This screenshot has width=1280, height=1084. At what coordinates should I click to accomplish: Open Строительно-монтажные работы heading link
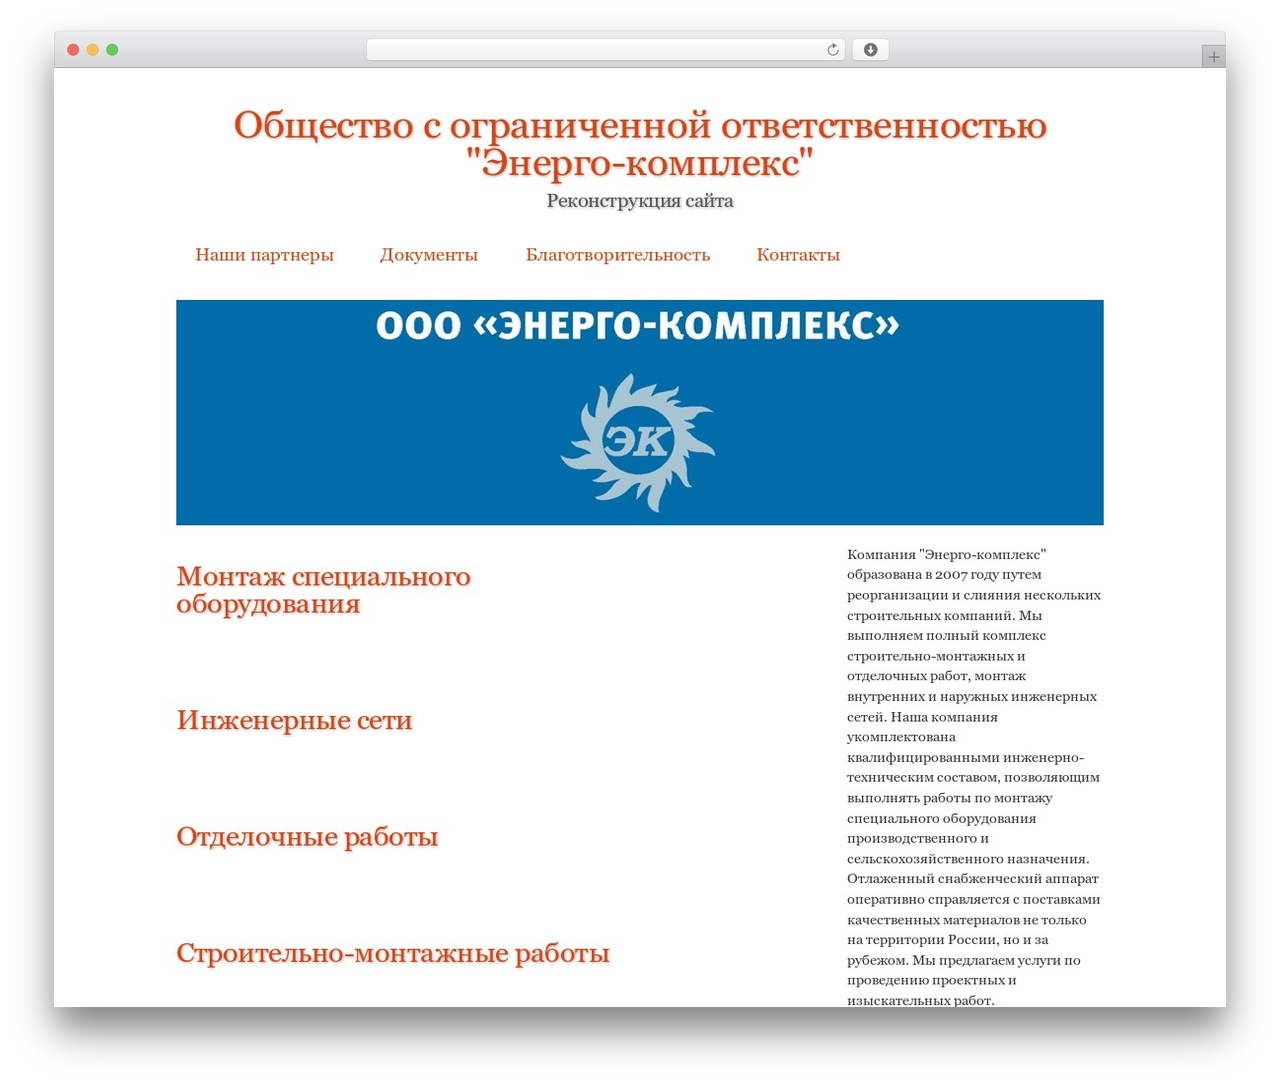[393, 953]
